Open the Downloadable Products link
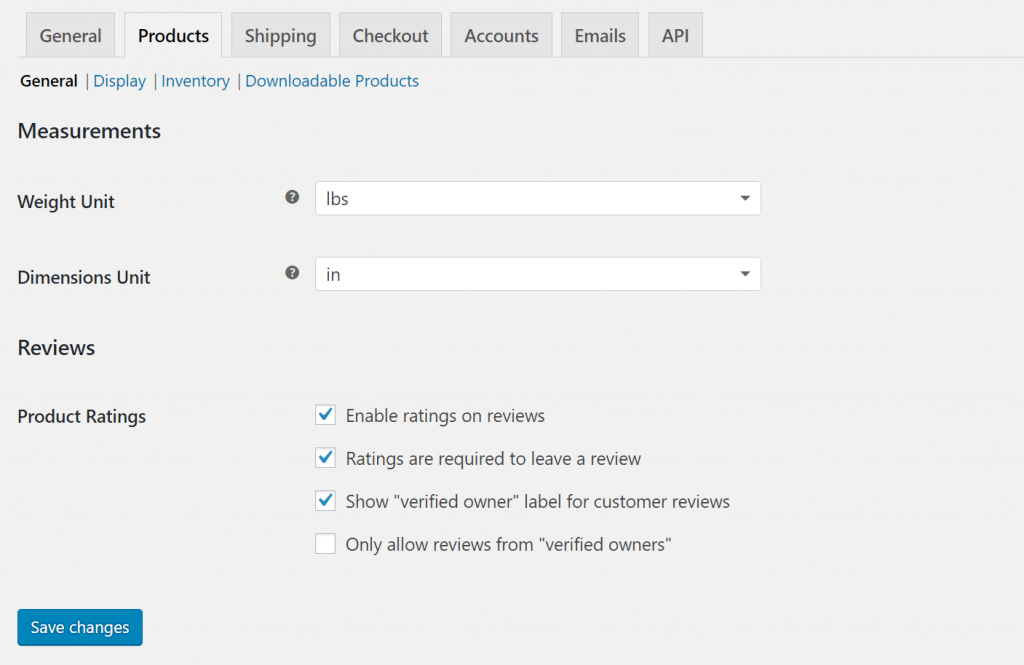This screenshot has width=1024, height=665. click(x=332, y=81)
